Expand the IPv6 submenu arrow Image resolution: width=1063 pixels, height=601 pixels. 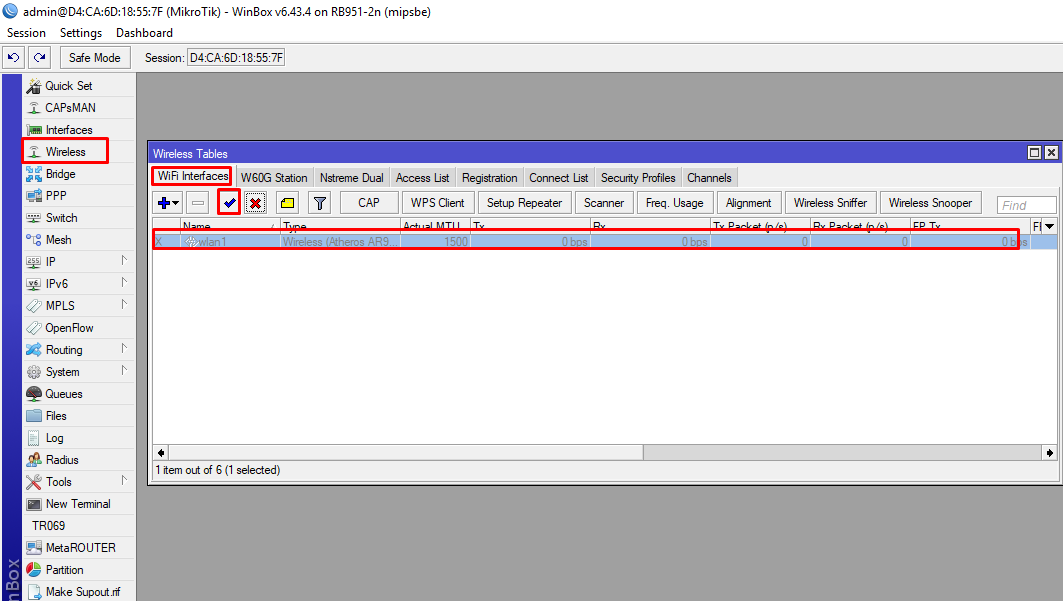124,283
